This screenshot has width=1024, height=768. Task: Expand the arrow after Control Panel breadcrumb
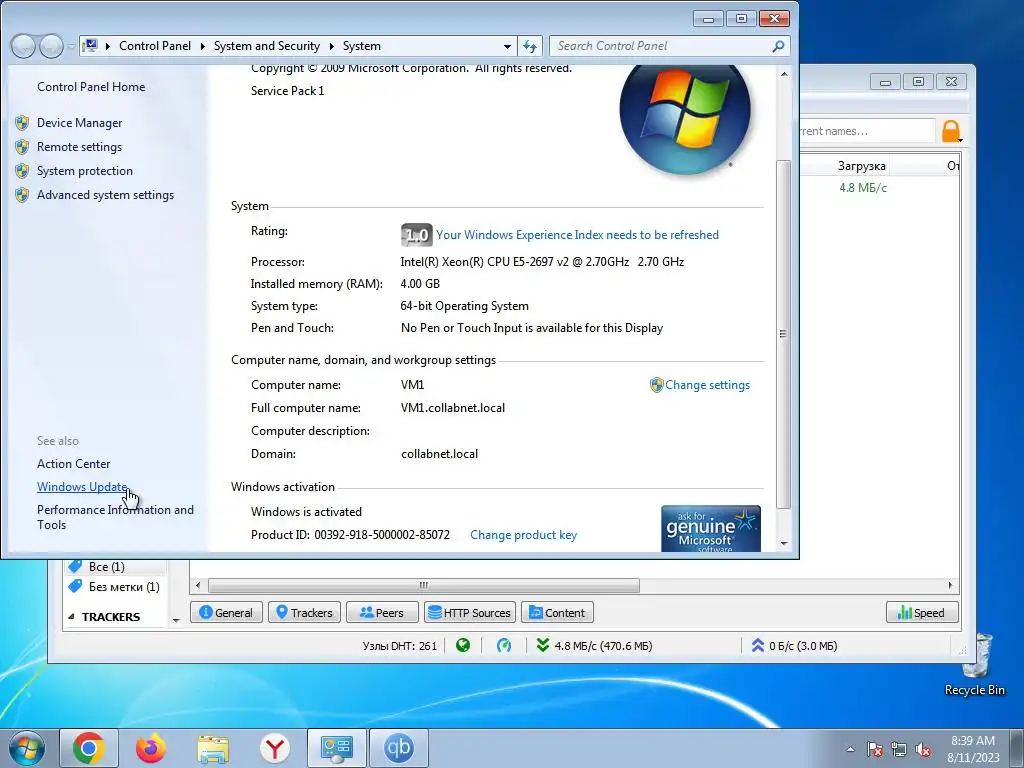202,46
